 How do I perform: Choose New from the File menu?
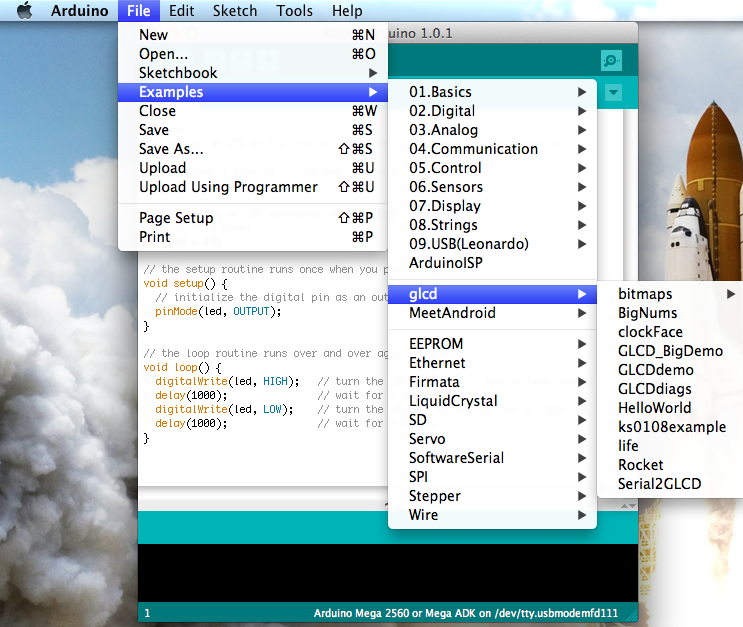pyautogui.click(x=253, y=35)
